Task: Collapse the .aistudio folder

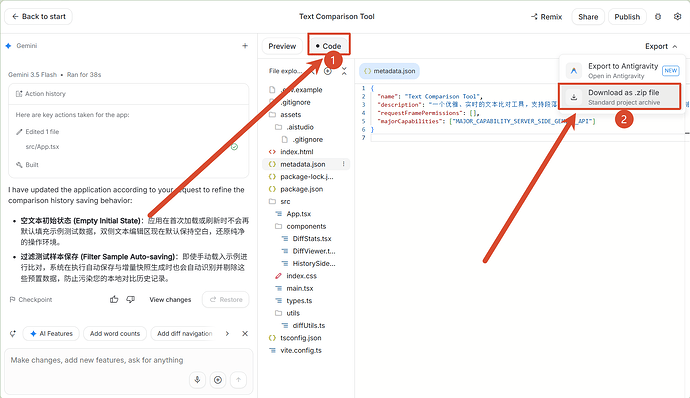Action: (x=300, y=127)
